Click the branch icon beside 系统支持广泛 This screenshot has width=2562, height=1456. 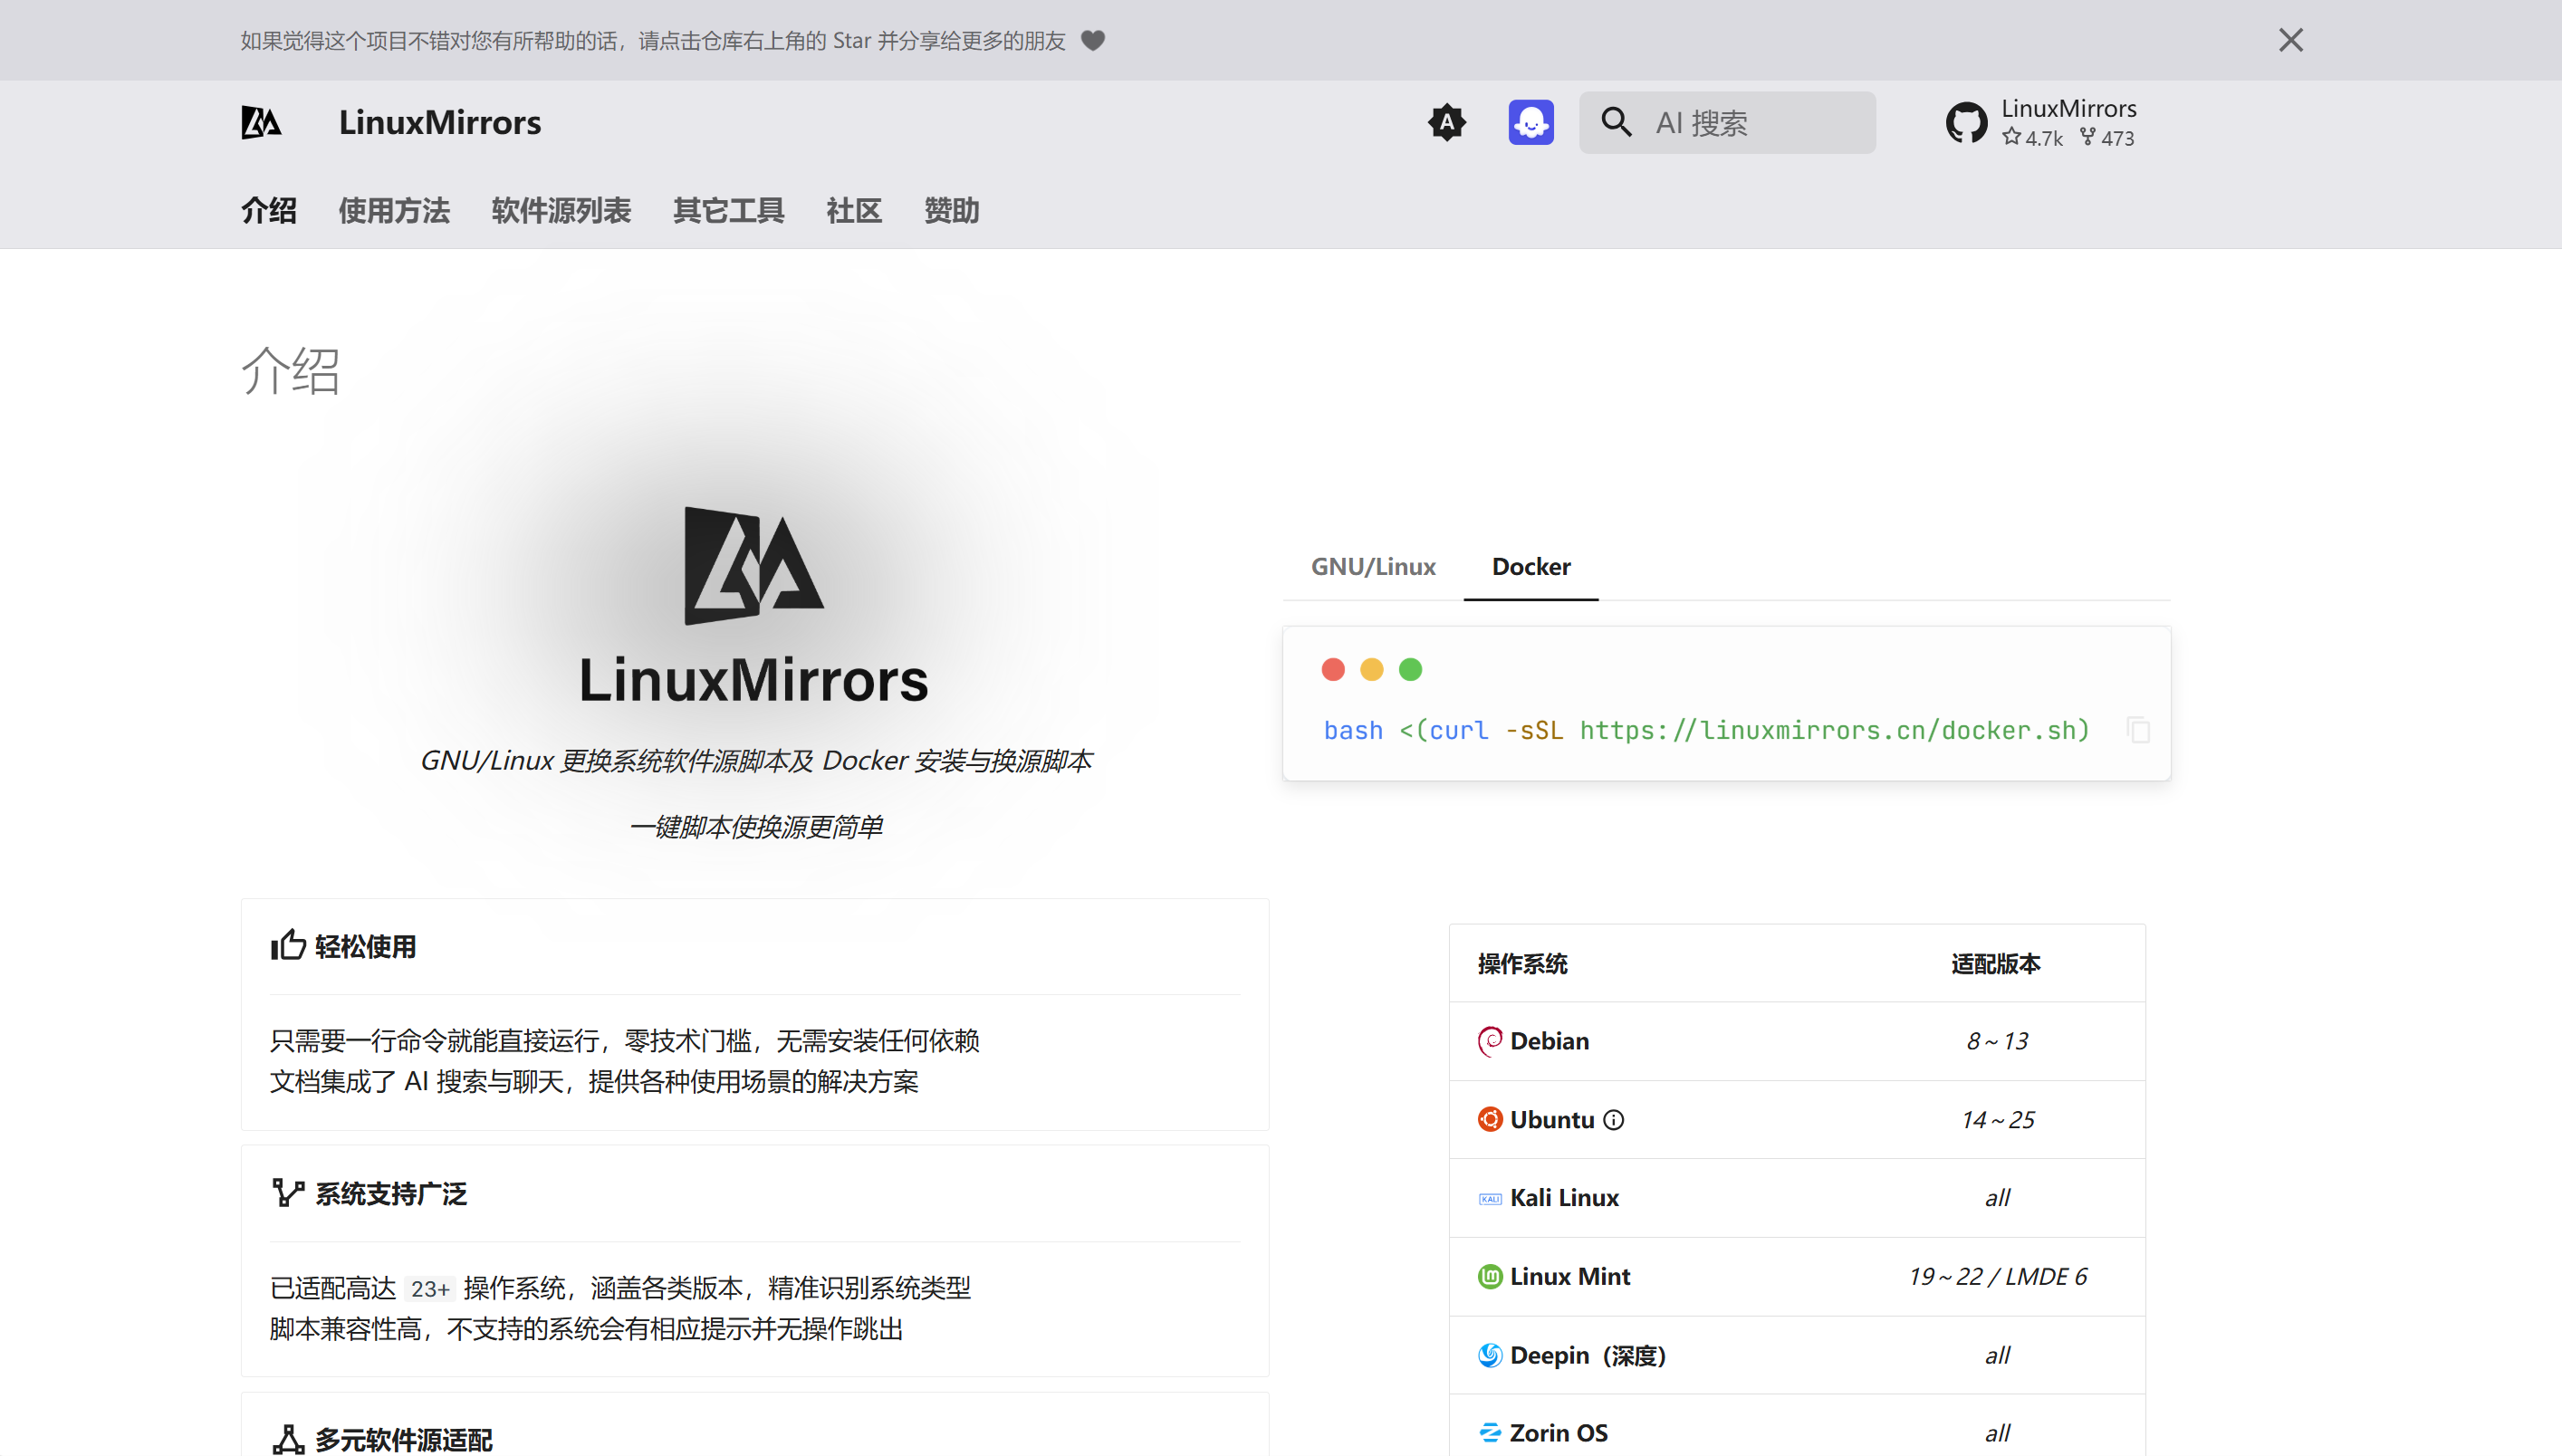click(x=288, y=1192)
